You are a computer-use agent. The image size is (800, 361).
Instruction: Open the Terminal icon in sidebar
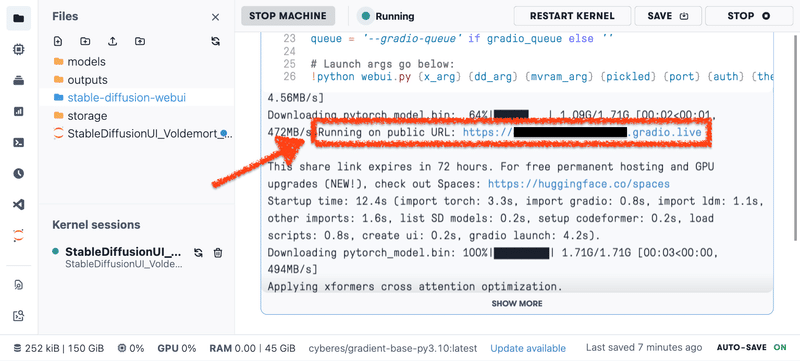(18, 142)
